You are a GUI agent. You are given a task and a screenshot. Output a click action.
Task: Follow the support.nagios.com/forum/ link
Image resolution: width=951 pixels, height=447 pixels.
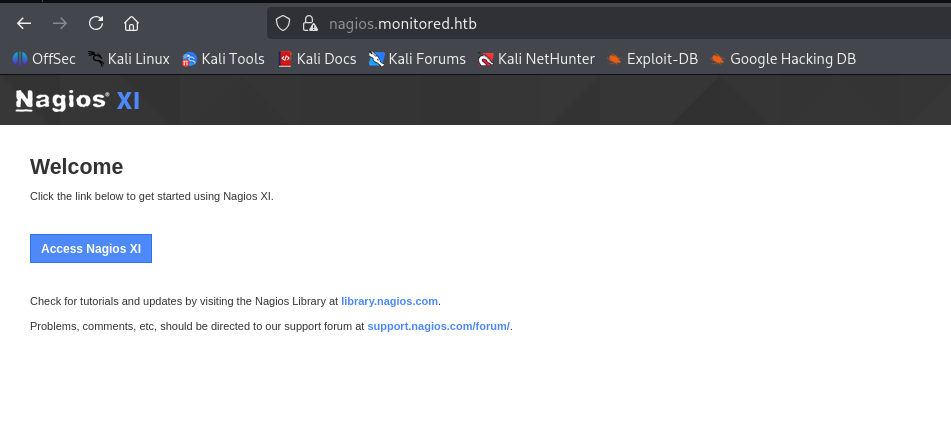(439, 326)
